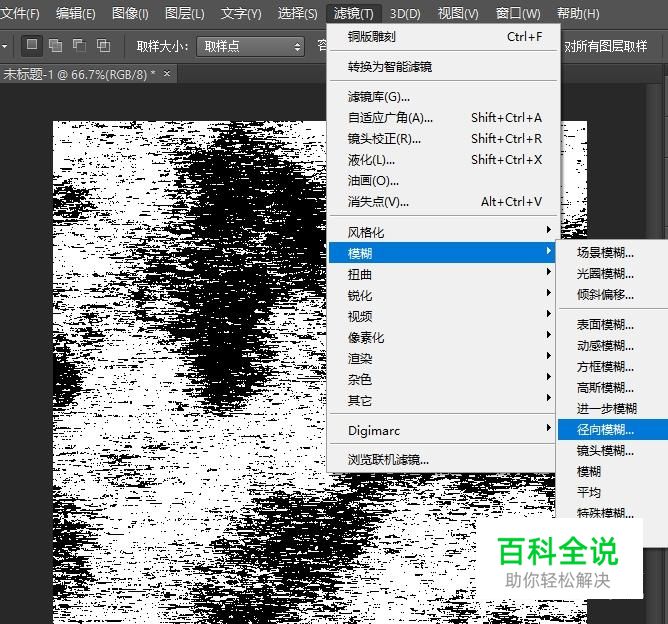Open the 图像(I) menu
668x624 pixels.
[x=130, y=14]
